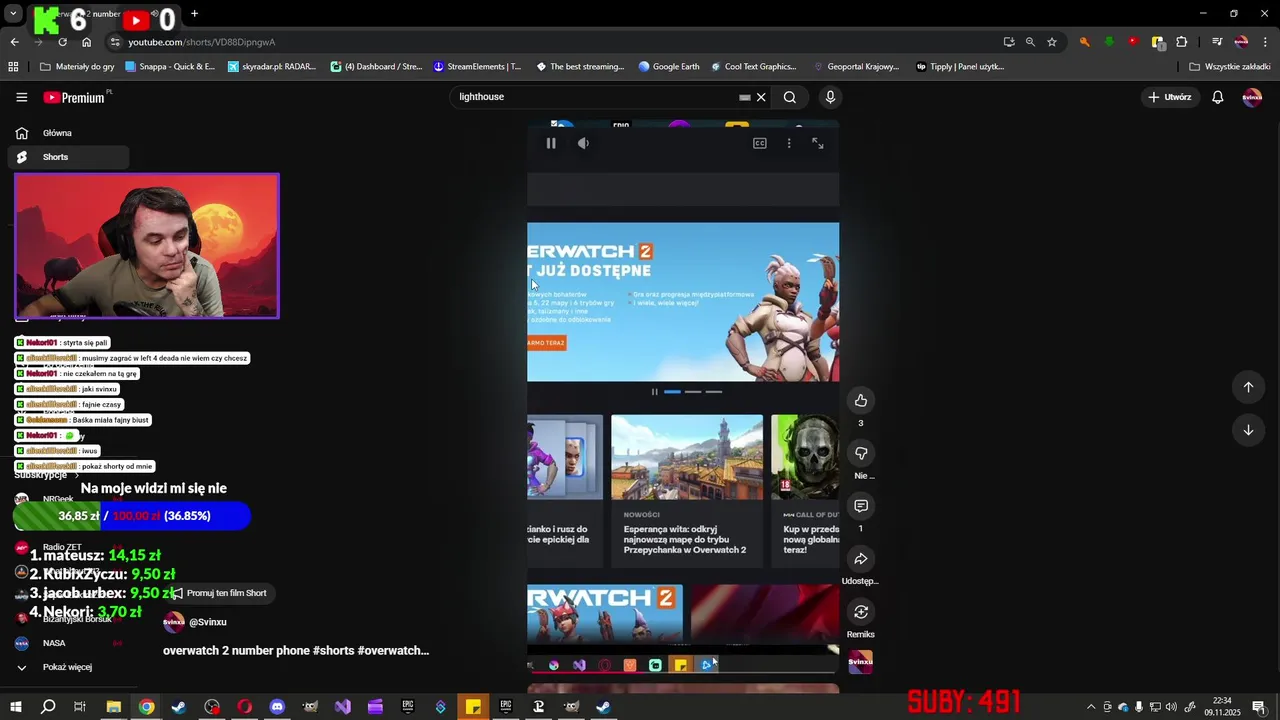
Task: Pause the Short video
Action: 551,143
